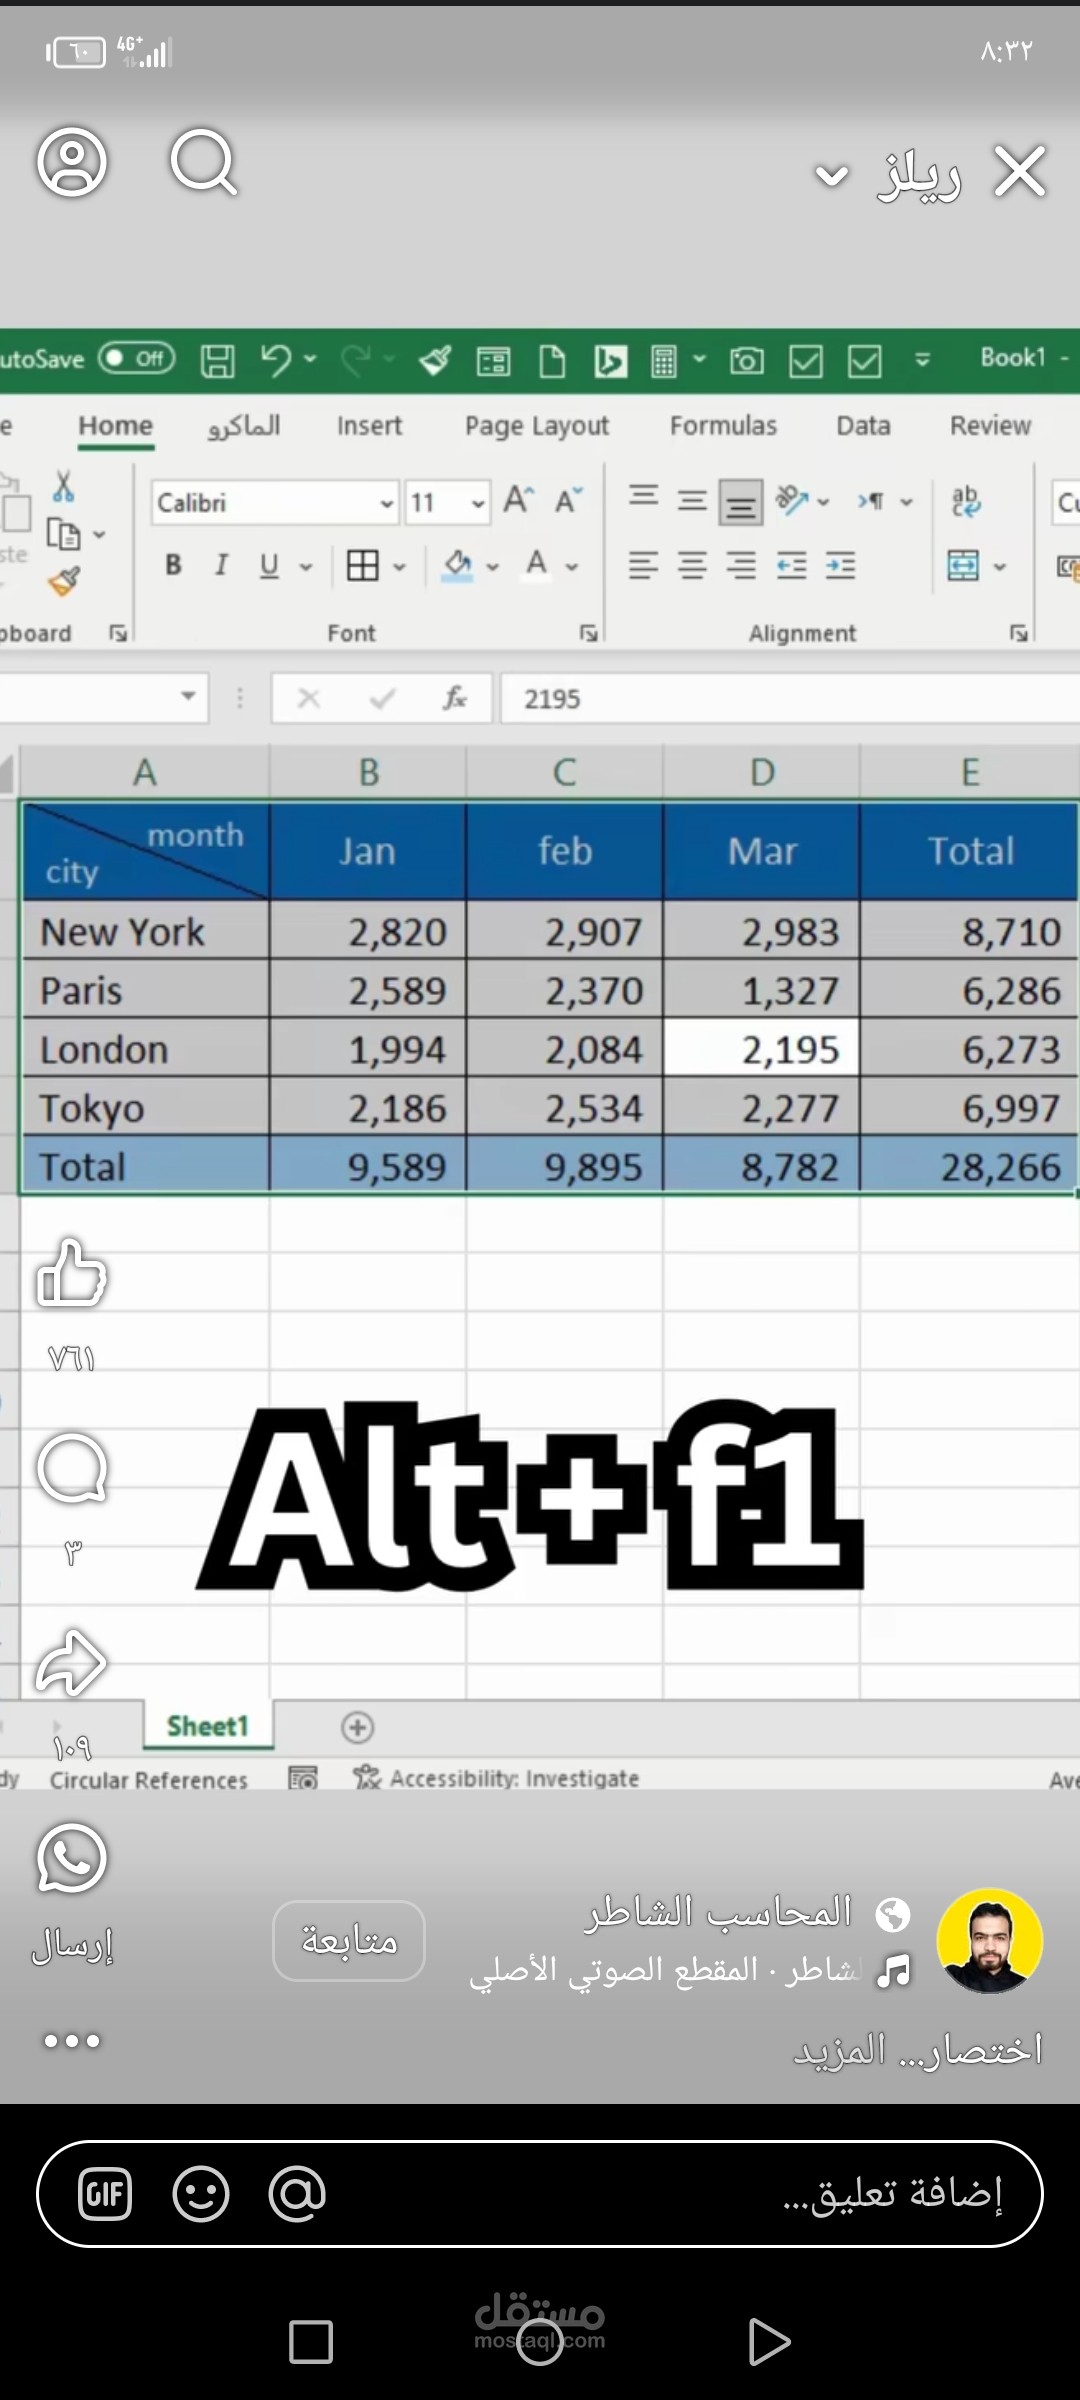Click Increase Indent icon
The image size is (1080, 2400).
[x=840, y=566]
